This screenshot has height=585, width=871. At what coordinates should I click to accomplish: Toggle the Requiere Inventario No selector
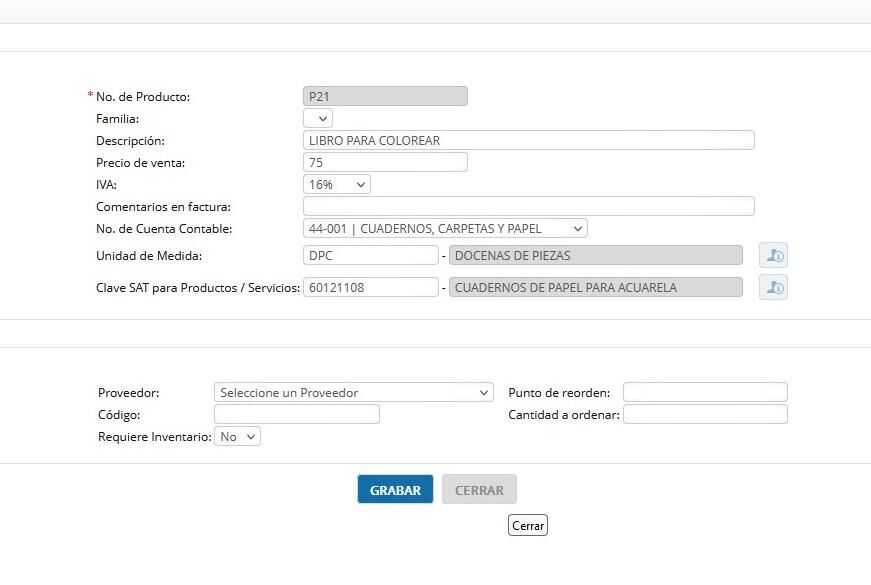click(x=237, y=437)
